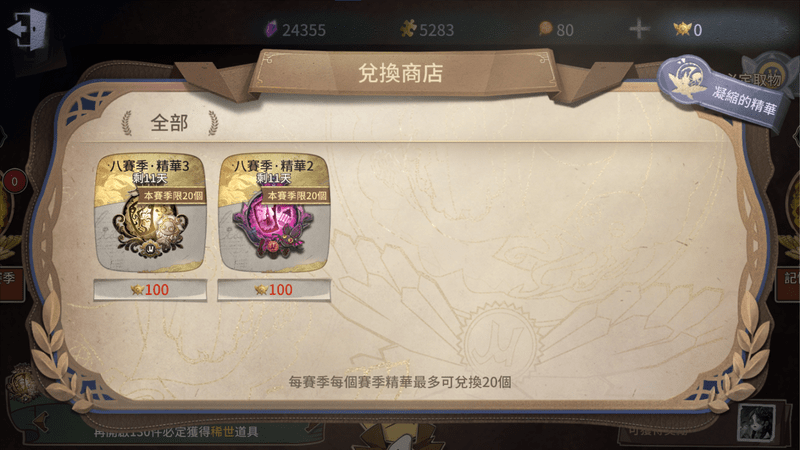Image resolution: width=800 pixels, height=450 pixels.
Task: Click the purple fragments currency icon
Action: (x=270, y=29)
